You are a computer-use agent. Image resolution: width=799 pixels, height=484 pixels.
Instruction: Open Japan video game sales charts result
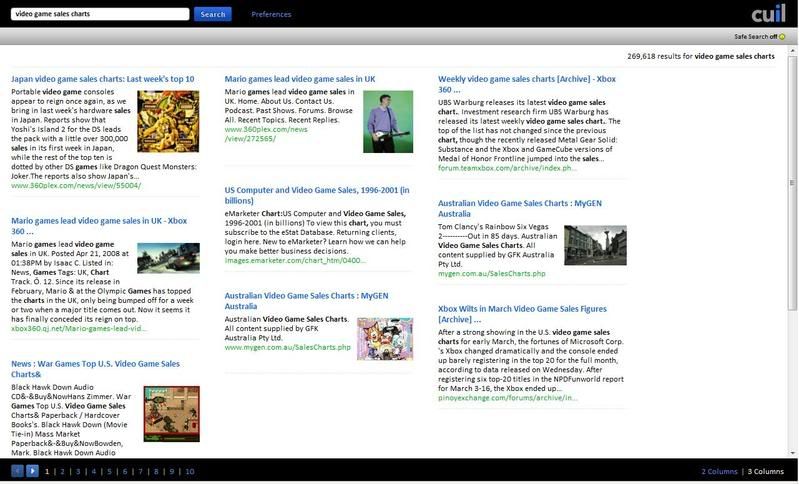(x=102, y=79)
